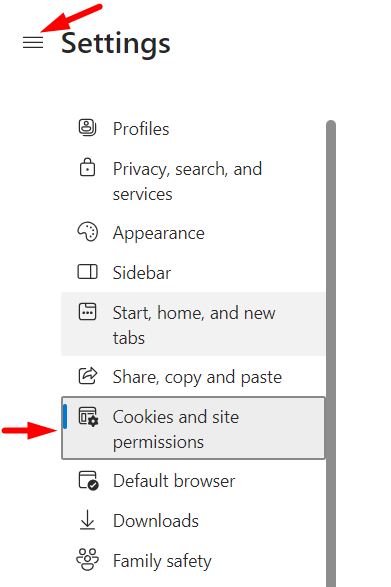Click the Share, copy and paste icon
This screenshot has height=587, width=391.
coord(88,376)
